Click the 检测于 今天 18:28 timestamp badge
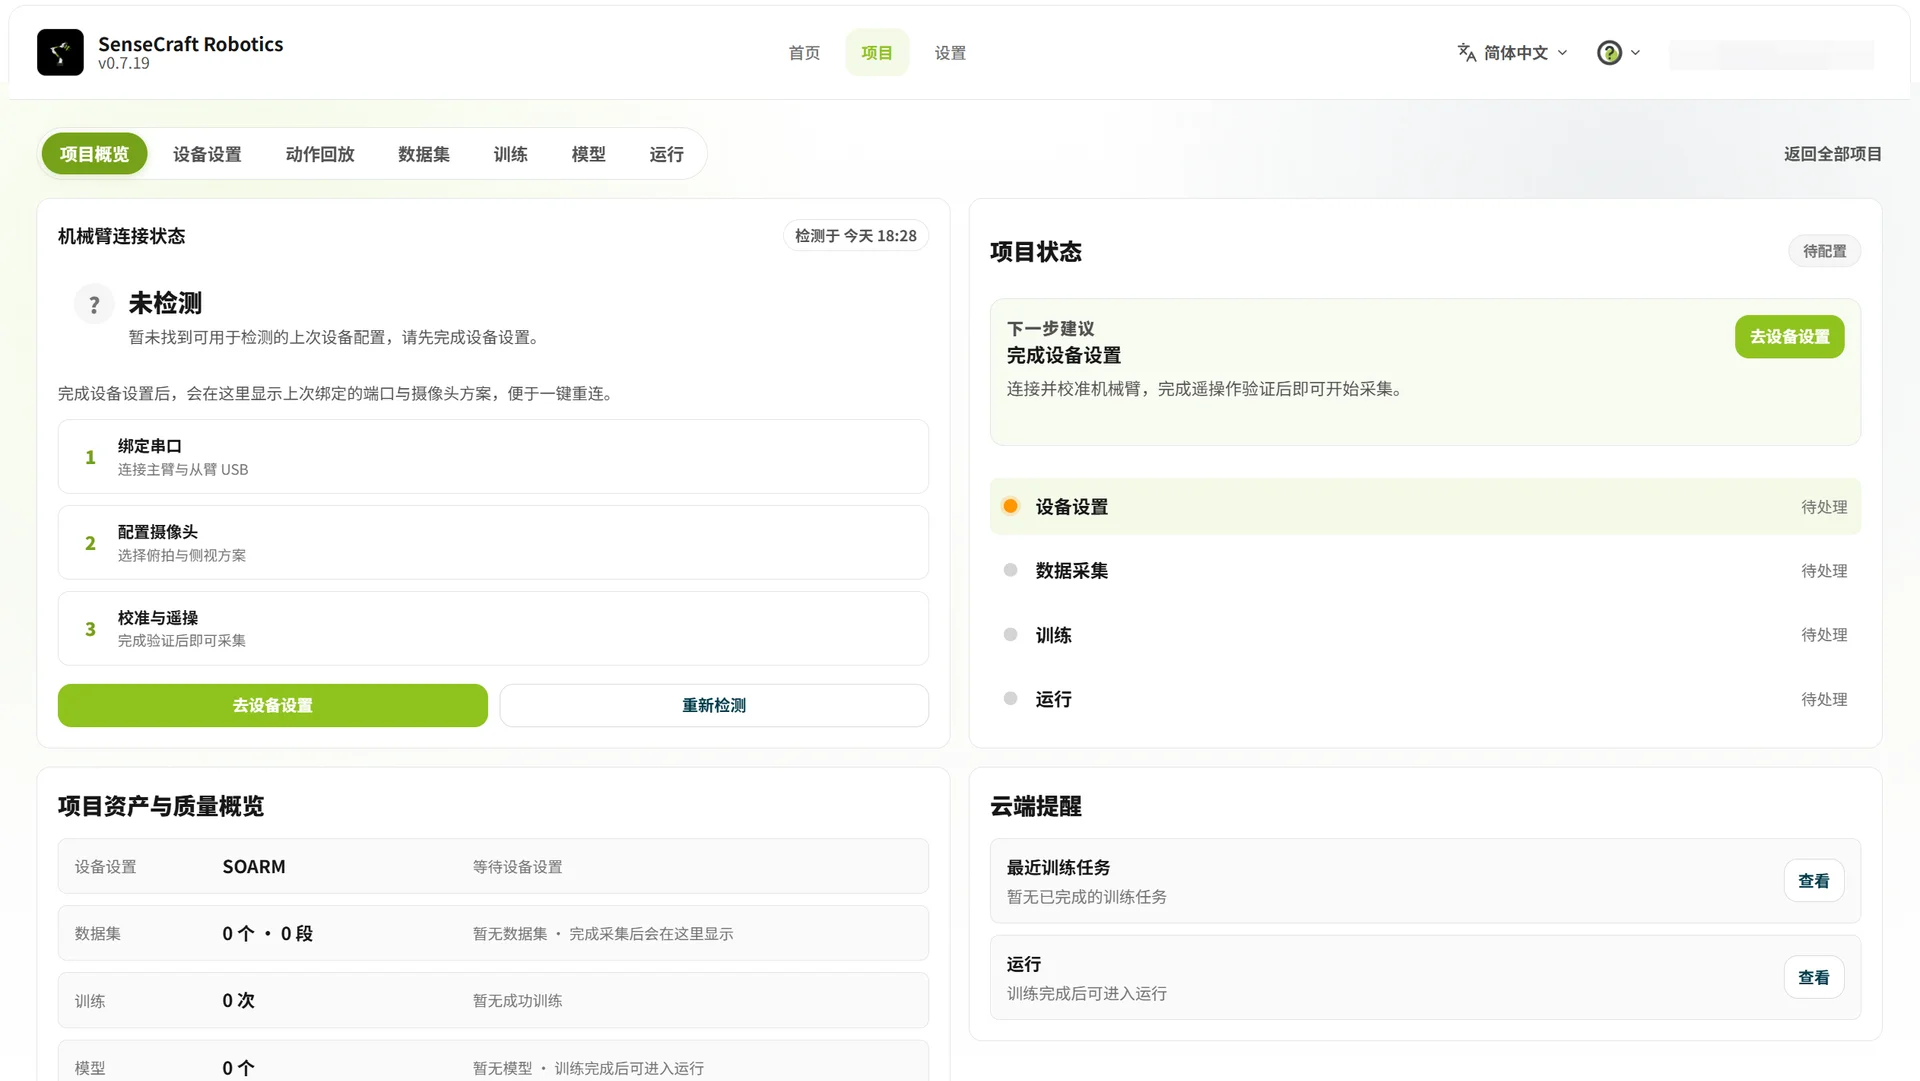 pos(856,236)
